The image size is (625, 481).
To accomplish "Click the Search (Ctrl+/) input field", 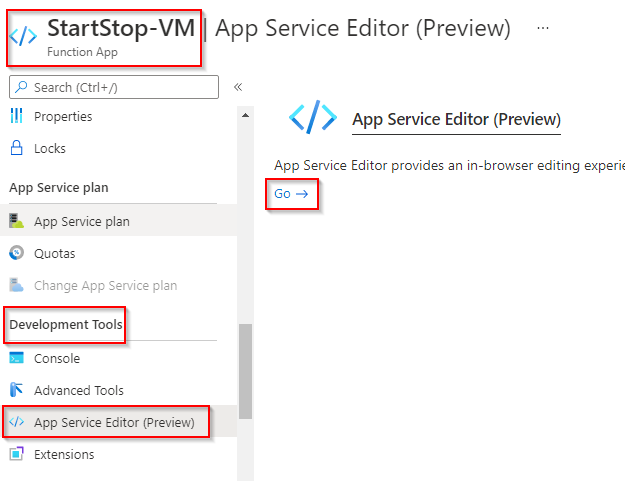I will 114,87.
